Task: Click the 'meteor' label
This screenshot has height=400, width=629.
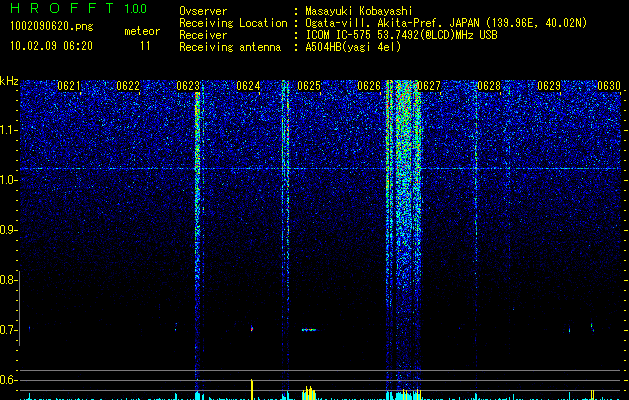Action: pos(142,31)
